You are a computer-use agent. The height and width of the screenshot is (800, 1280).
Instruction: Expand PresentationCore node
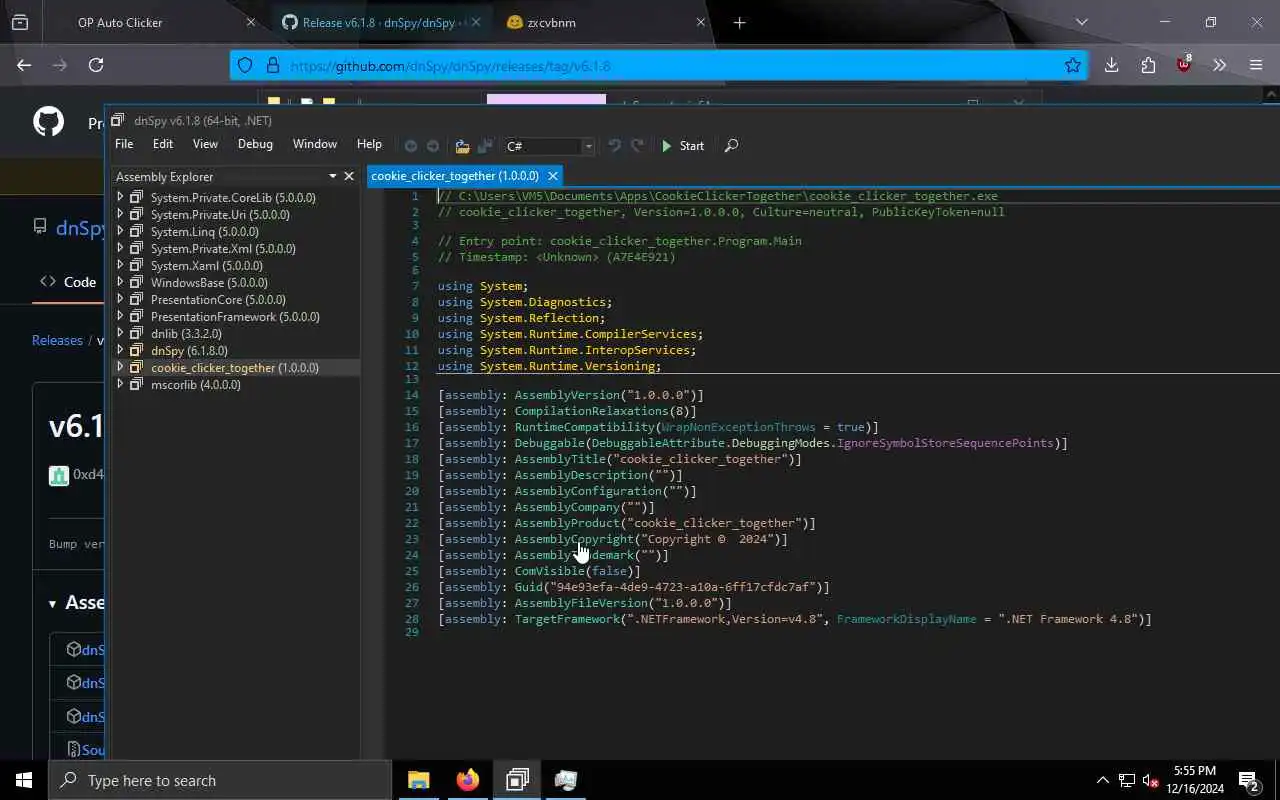click(120, 300)
